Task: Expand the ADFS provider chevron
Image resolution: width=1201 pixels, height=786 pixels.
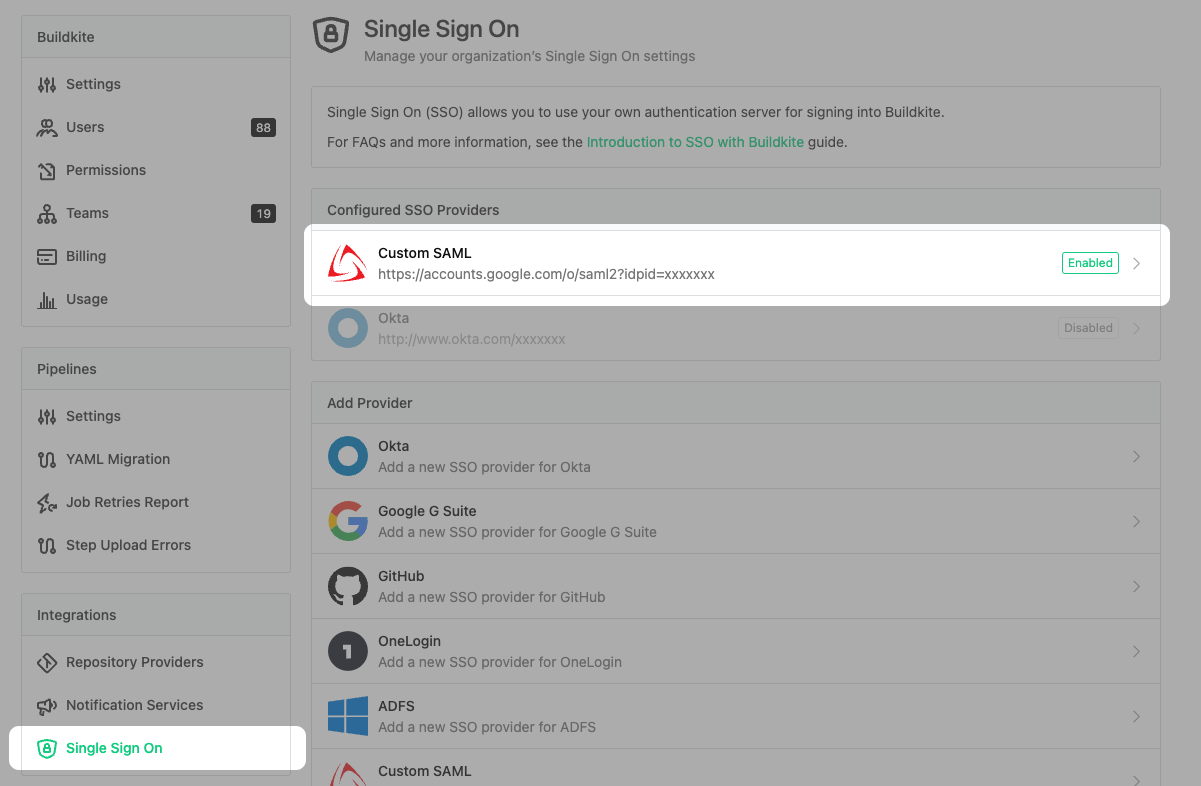Action: (x=1137, y=716)
